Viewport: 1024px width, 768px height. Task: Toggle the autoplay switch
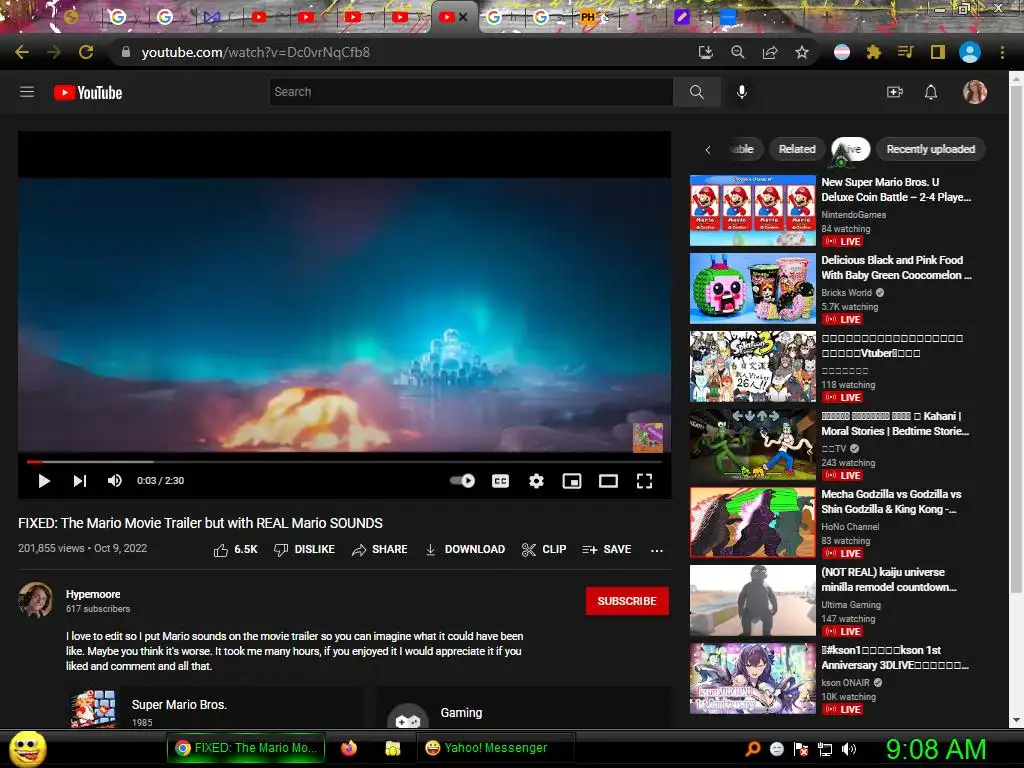coord(462,481)
